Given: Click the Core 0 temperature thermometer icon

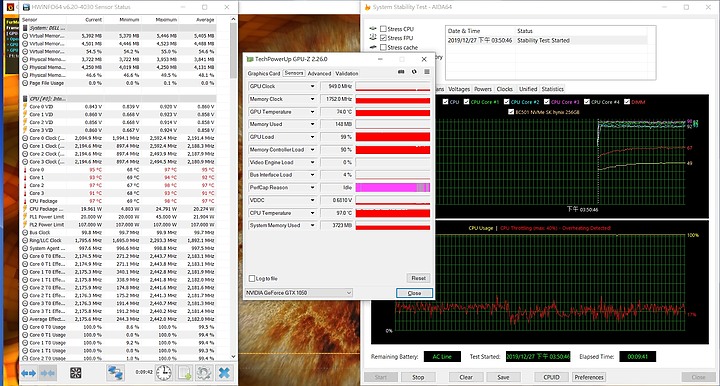Looking at the screenshot, I should coord(25,169).
